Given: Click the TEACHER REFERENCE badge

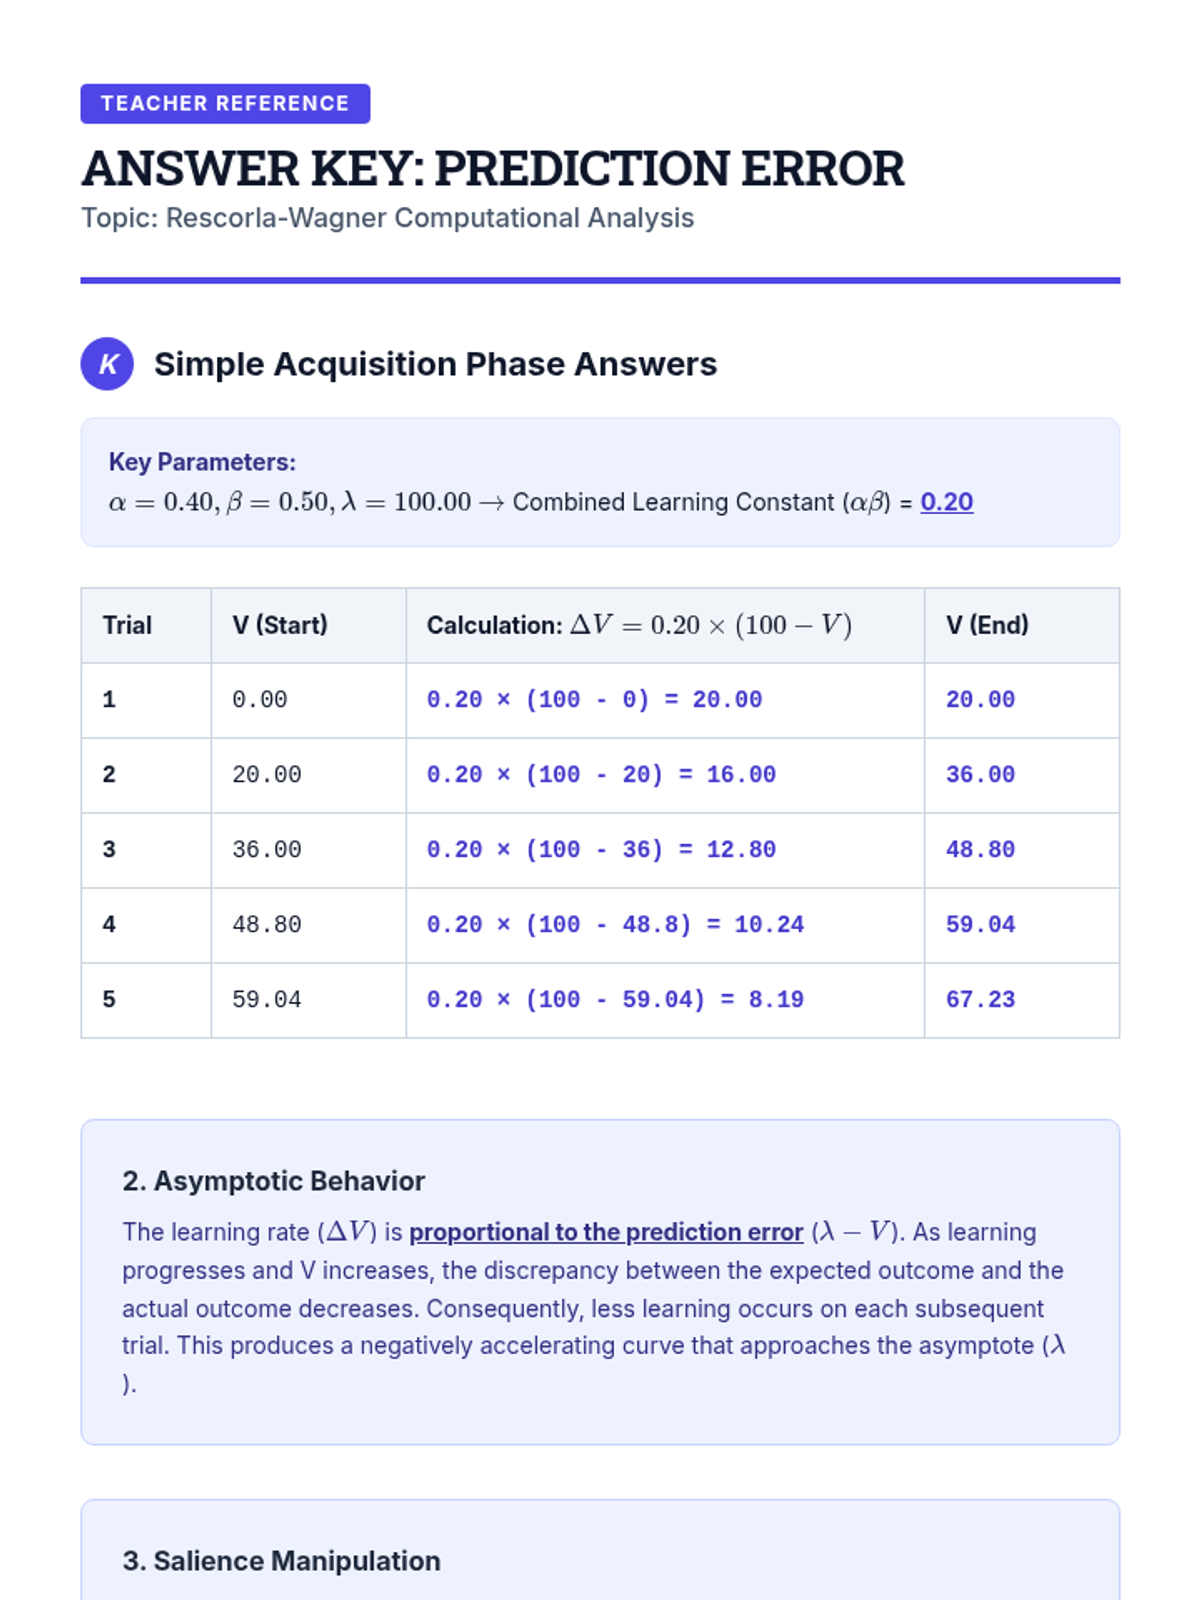Looking at the screenshot, I should [x=225, y=104].
